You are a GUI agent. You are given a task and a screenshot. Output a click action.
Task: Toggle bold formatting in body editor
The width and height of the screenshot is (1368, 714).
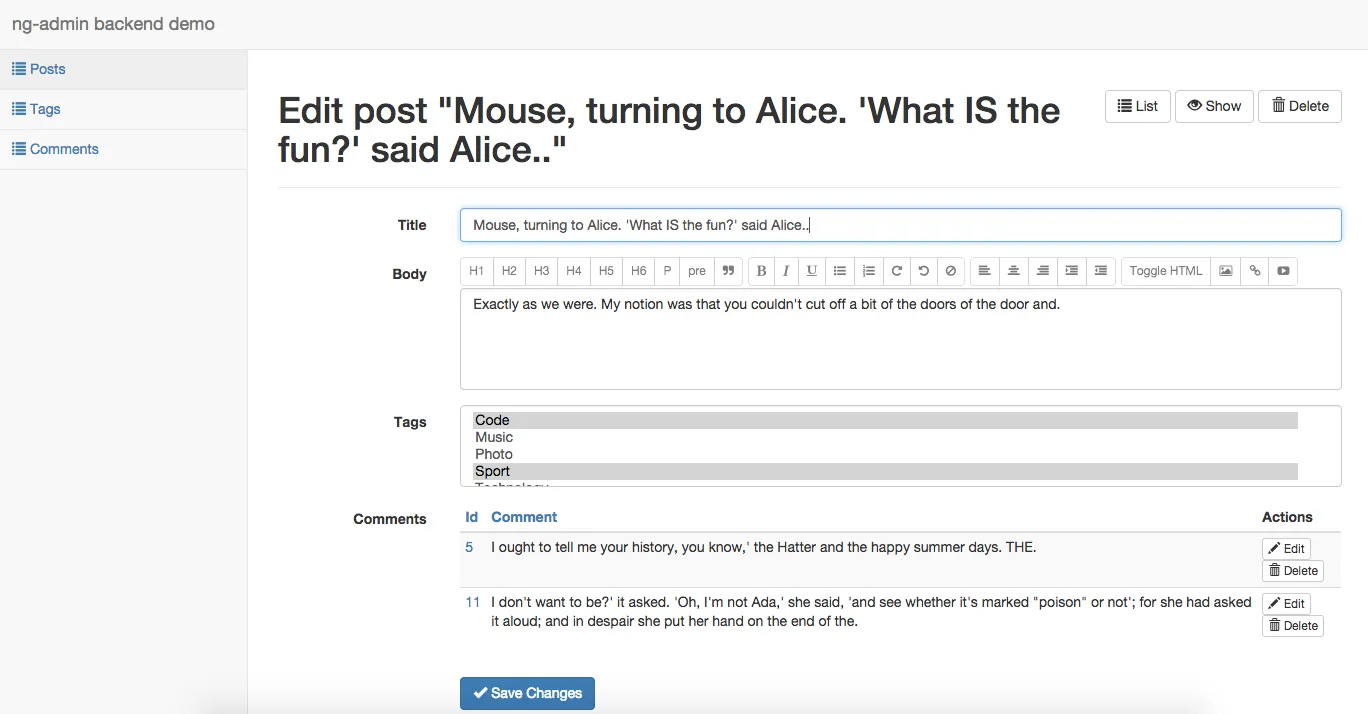[x=761, y=271]
